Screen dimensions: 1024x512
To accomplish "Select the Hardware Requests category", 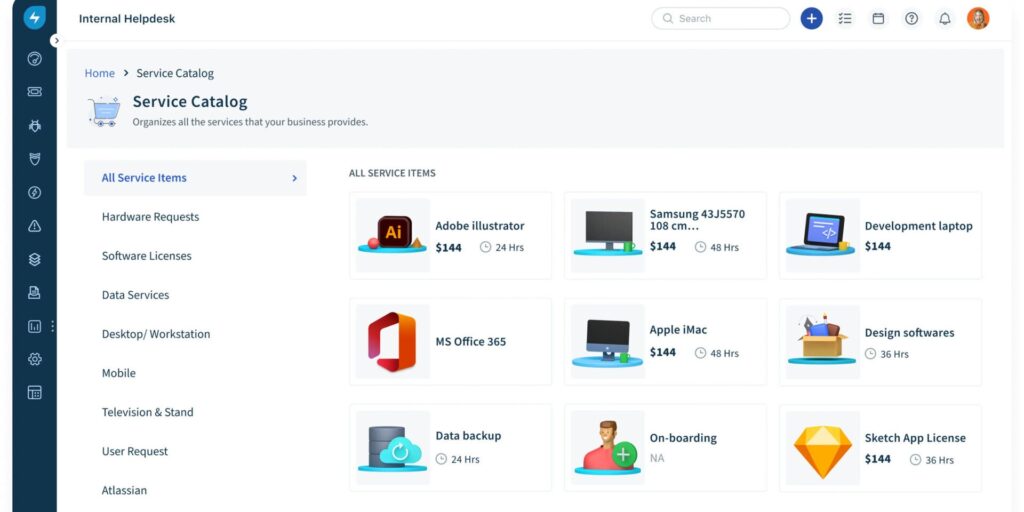I will [x=150, y=217].
